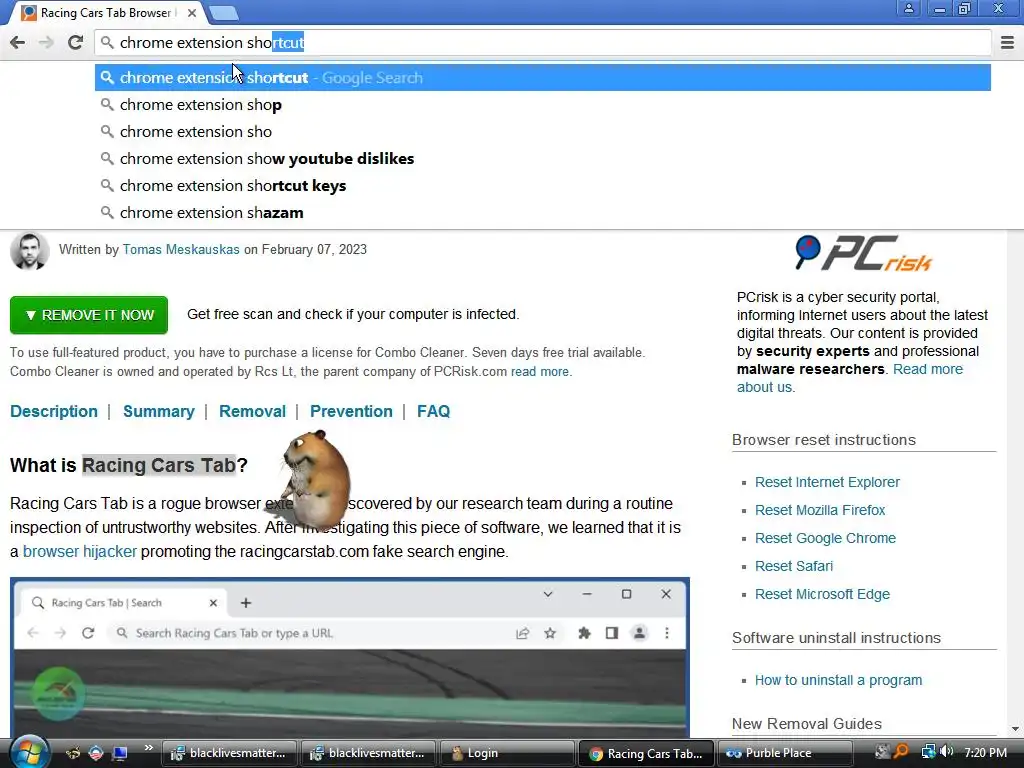Jump to the Description section
This screenshot has width=1024, height=768.
click(x=54, y=411)
